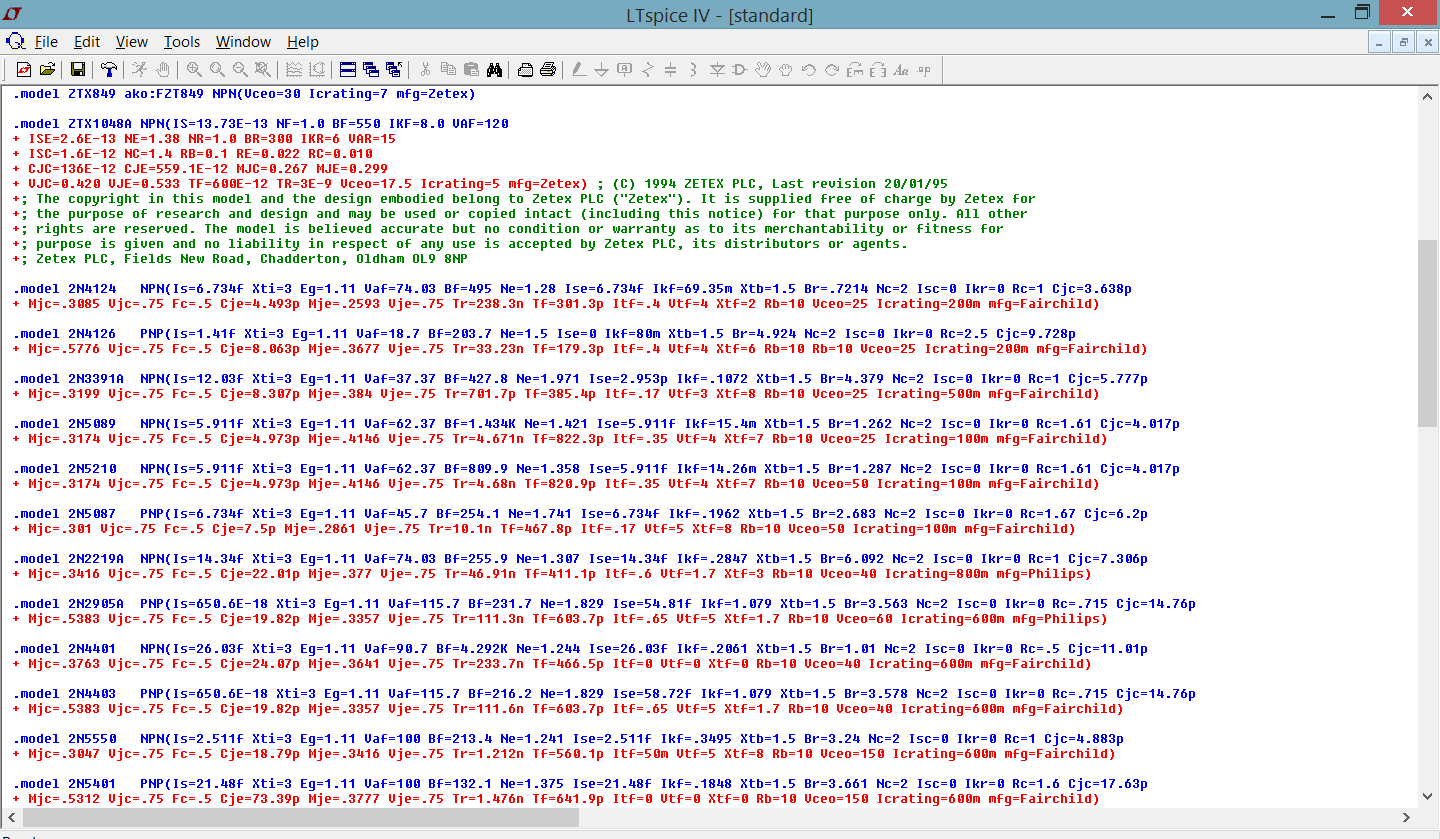Open the View menu
Viewport: 1440px width, 839px height.
132,42
